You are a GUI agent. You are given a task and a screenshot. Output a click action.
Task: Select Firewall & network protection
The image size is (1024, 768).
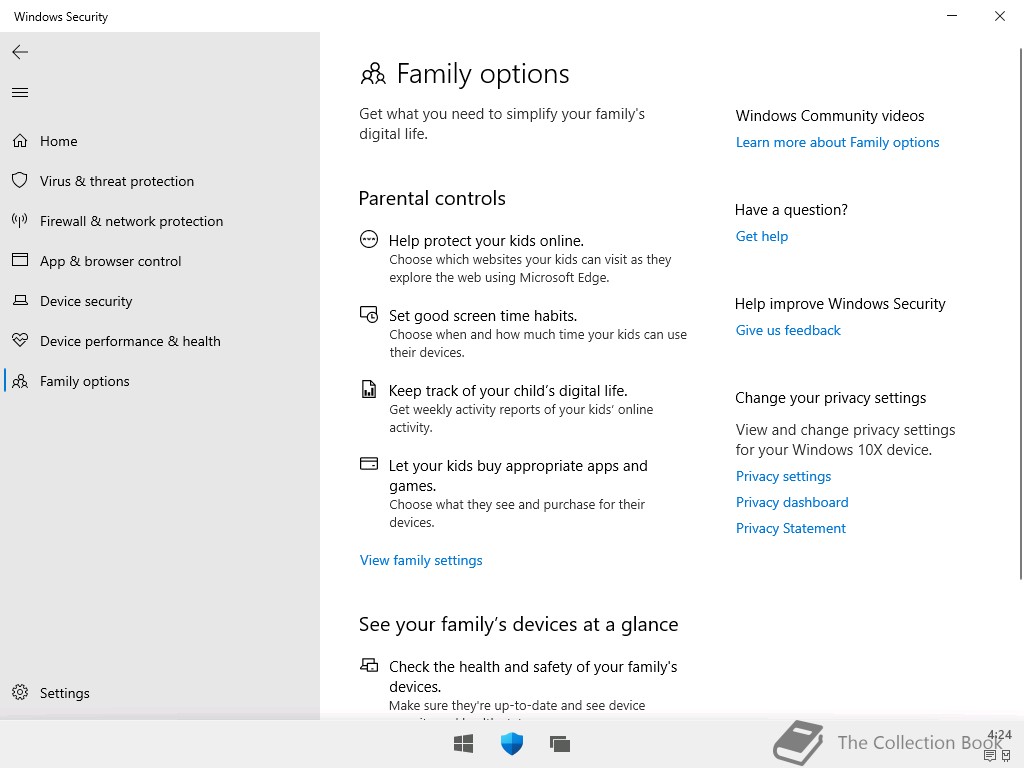[160, 221]
